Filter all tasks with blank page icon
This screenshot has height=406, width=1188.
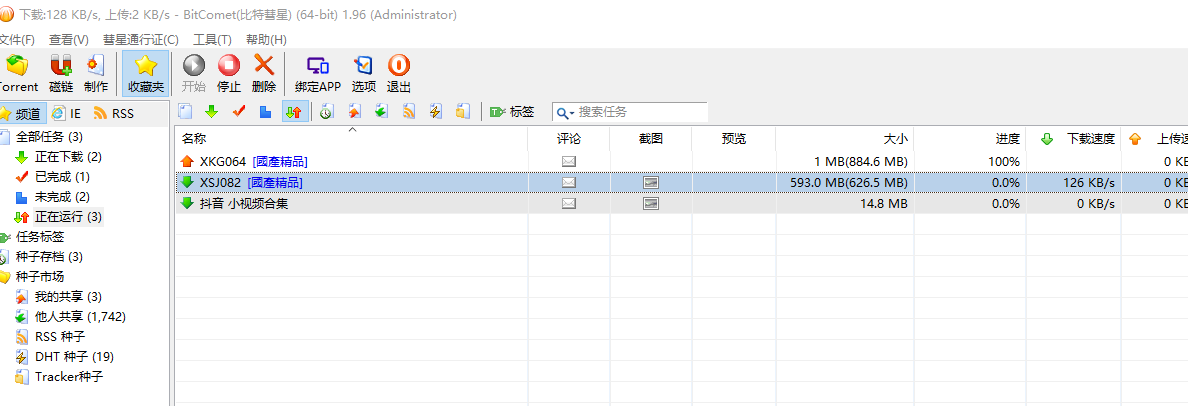point(185,112)
